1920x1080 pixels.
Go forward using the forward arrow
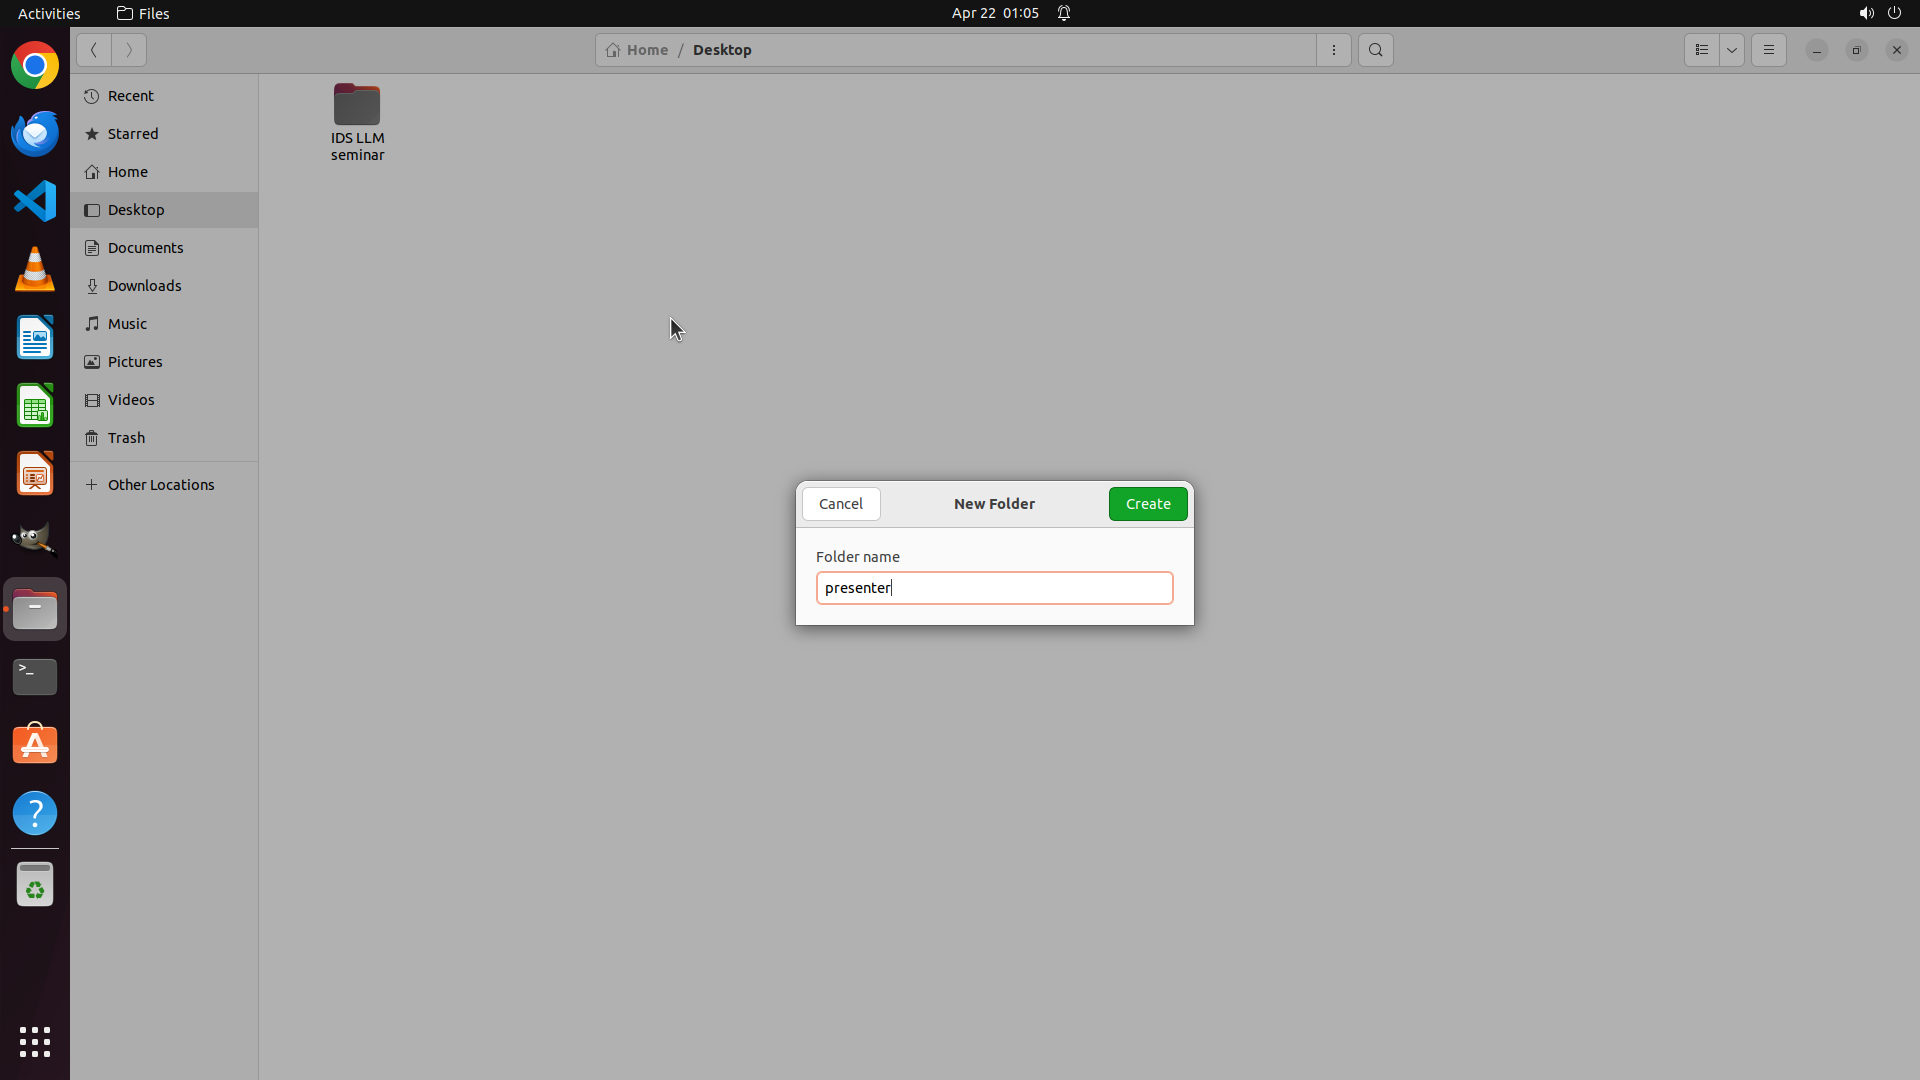(x=129, y=50)
